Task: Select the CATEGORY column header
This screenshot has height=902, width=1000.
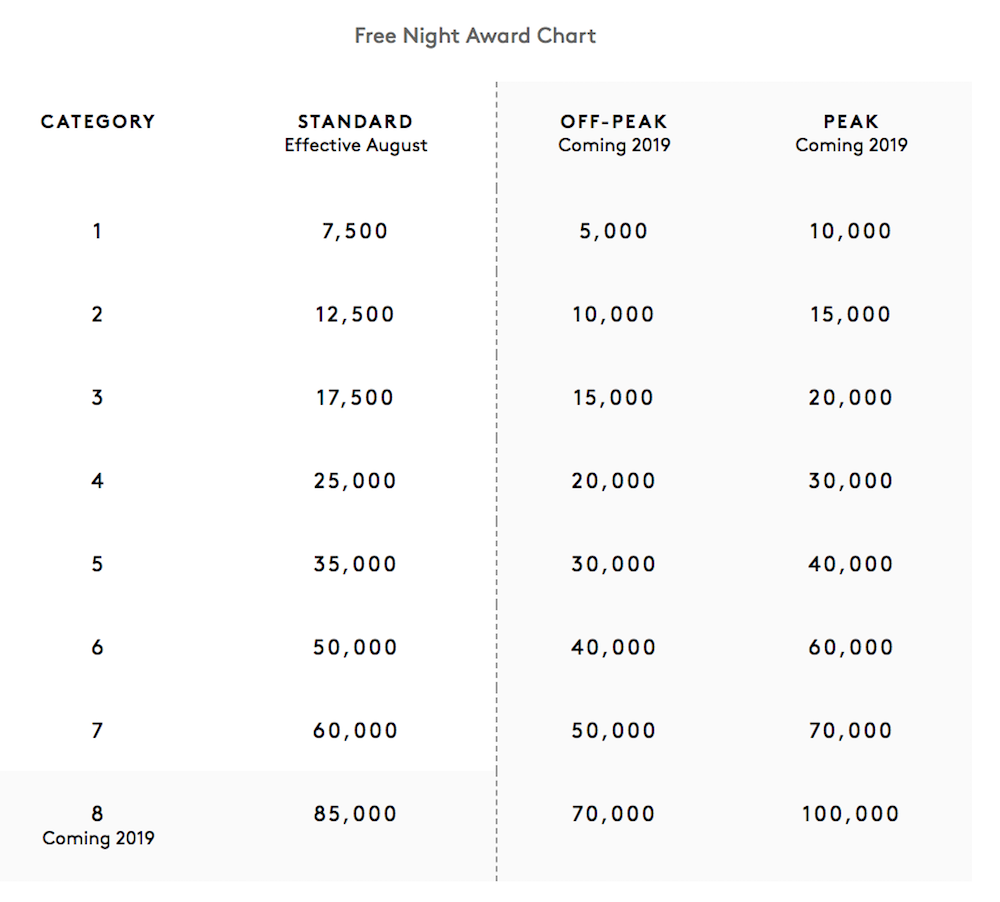Action: [98, 122]
